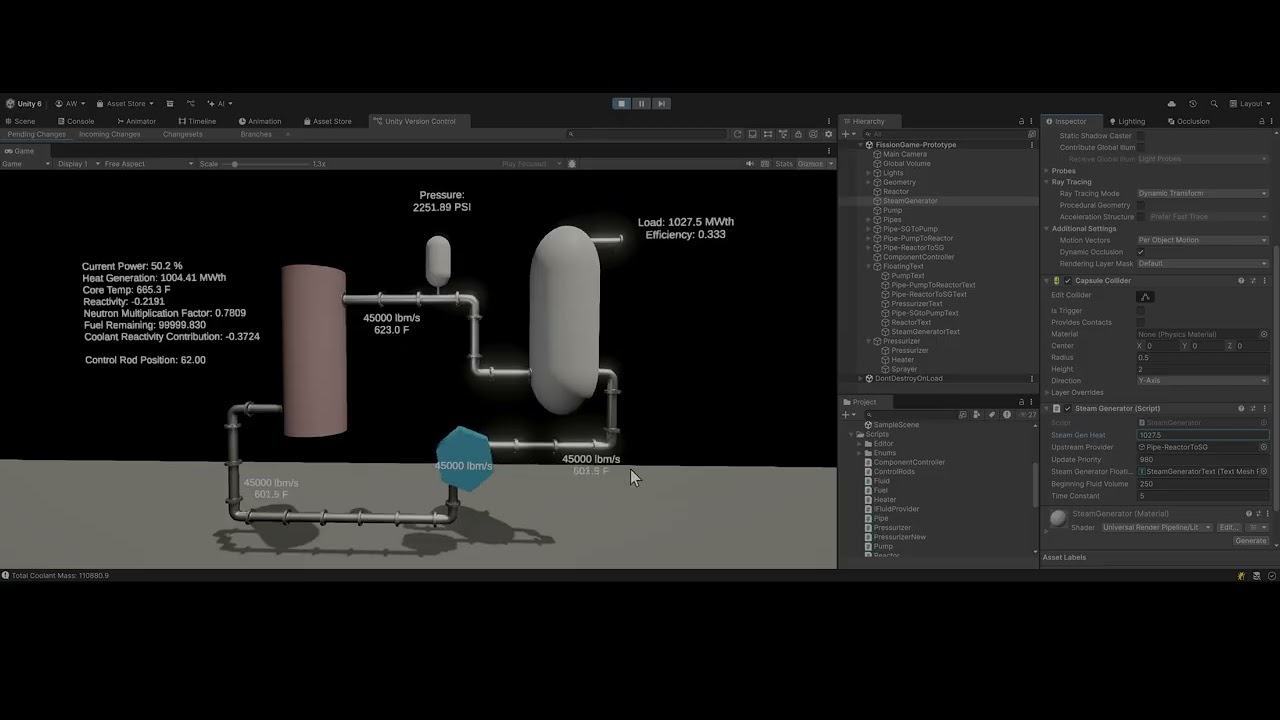The width and height of the screenshot is (1280, 720).
Task: Enable the Static Shadow Caster checkbox
Action: (x=1141, y=136)
